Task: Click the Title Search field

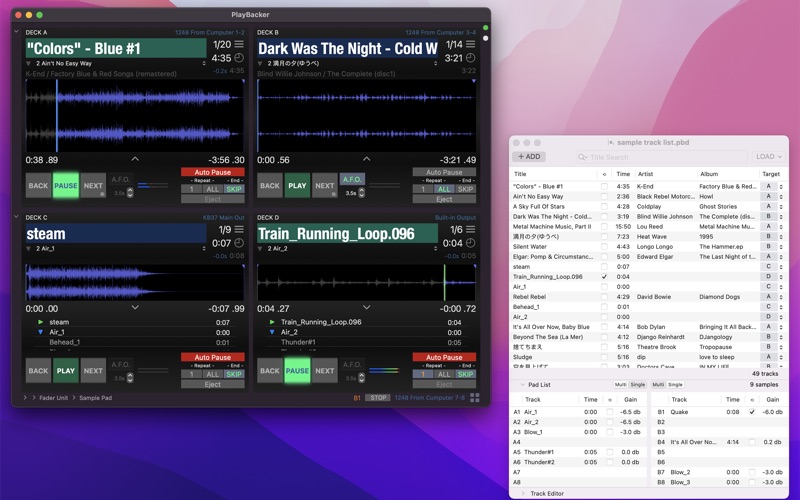Action: [x=660, y=157]
